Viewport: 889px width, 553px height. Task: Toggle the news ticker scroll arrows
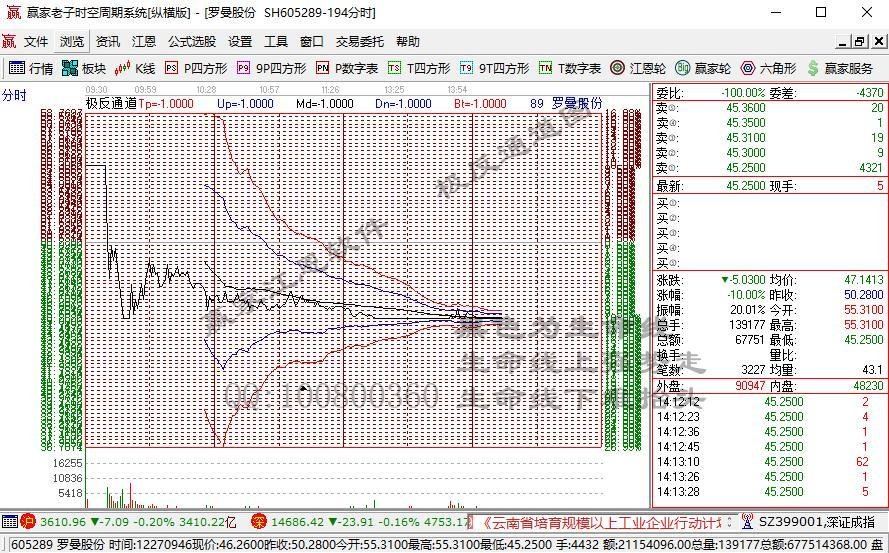coord(730,522)
